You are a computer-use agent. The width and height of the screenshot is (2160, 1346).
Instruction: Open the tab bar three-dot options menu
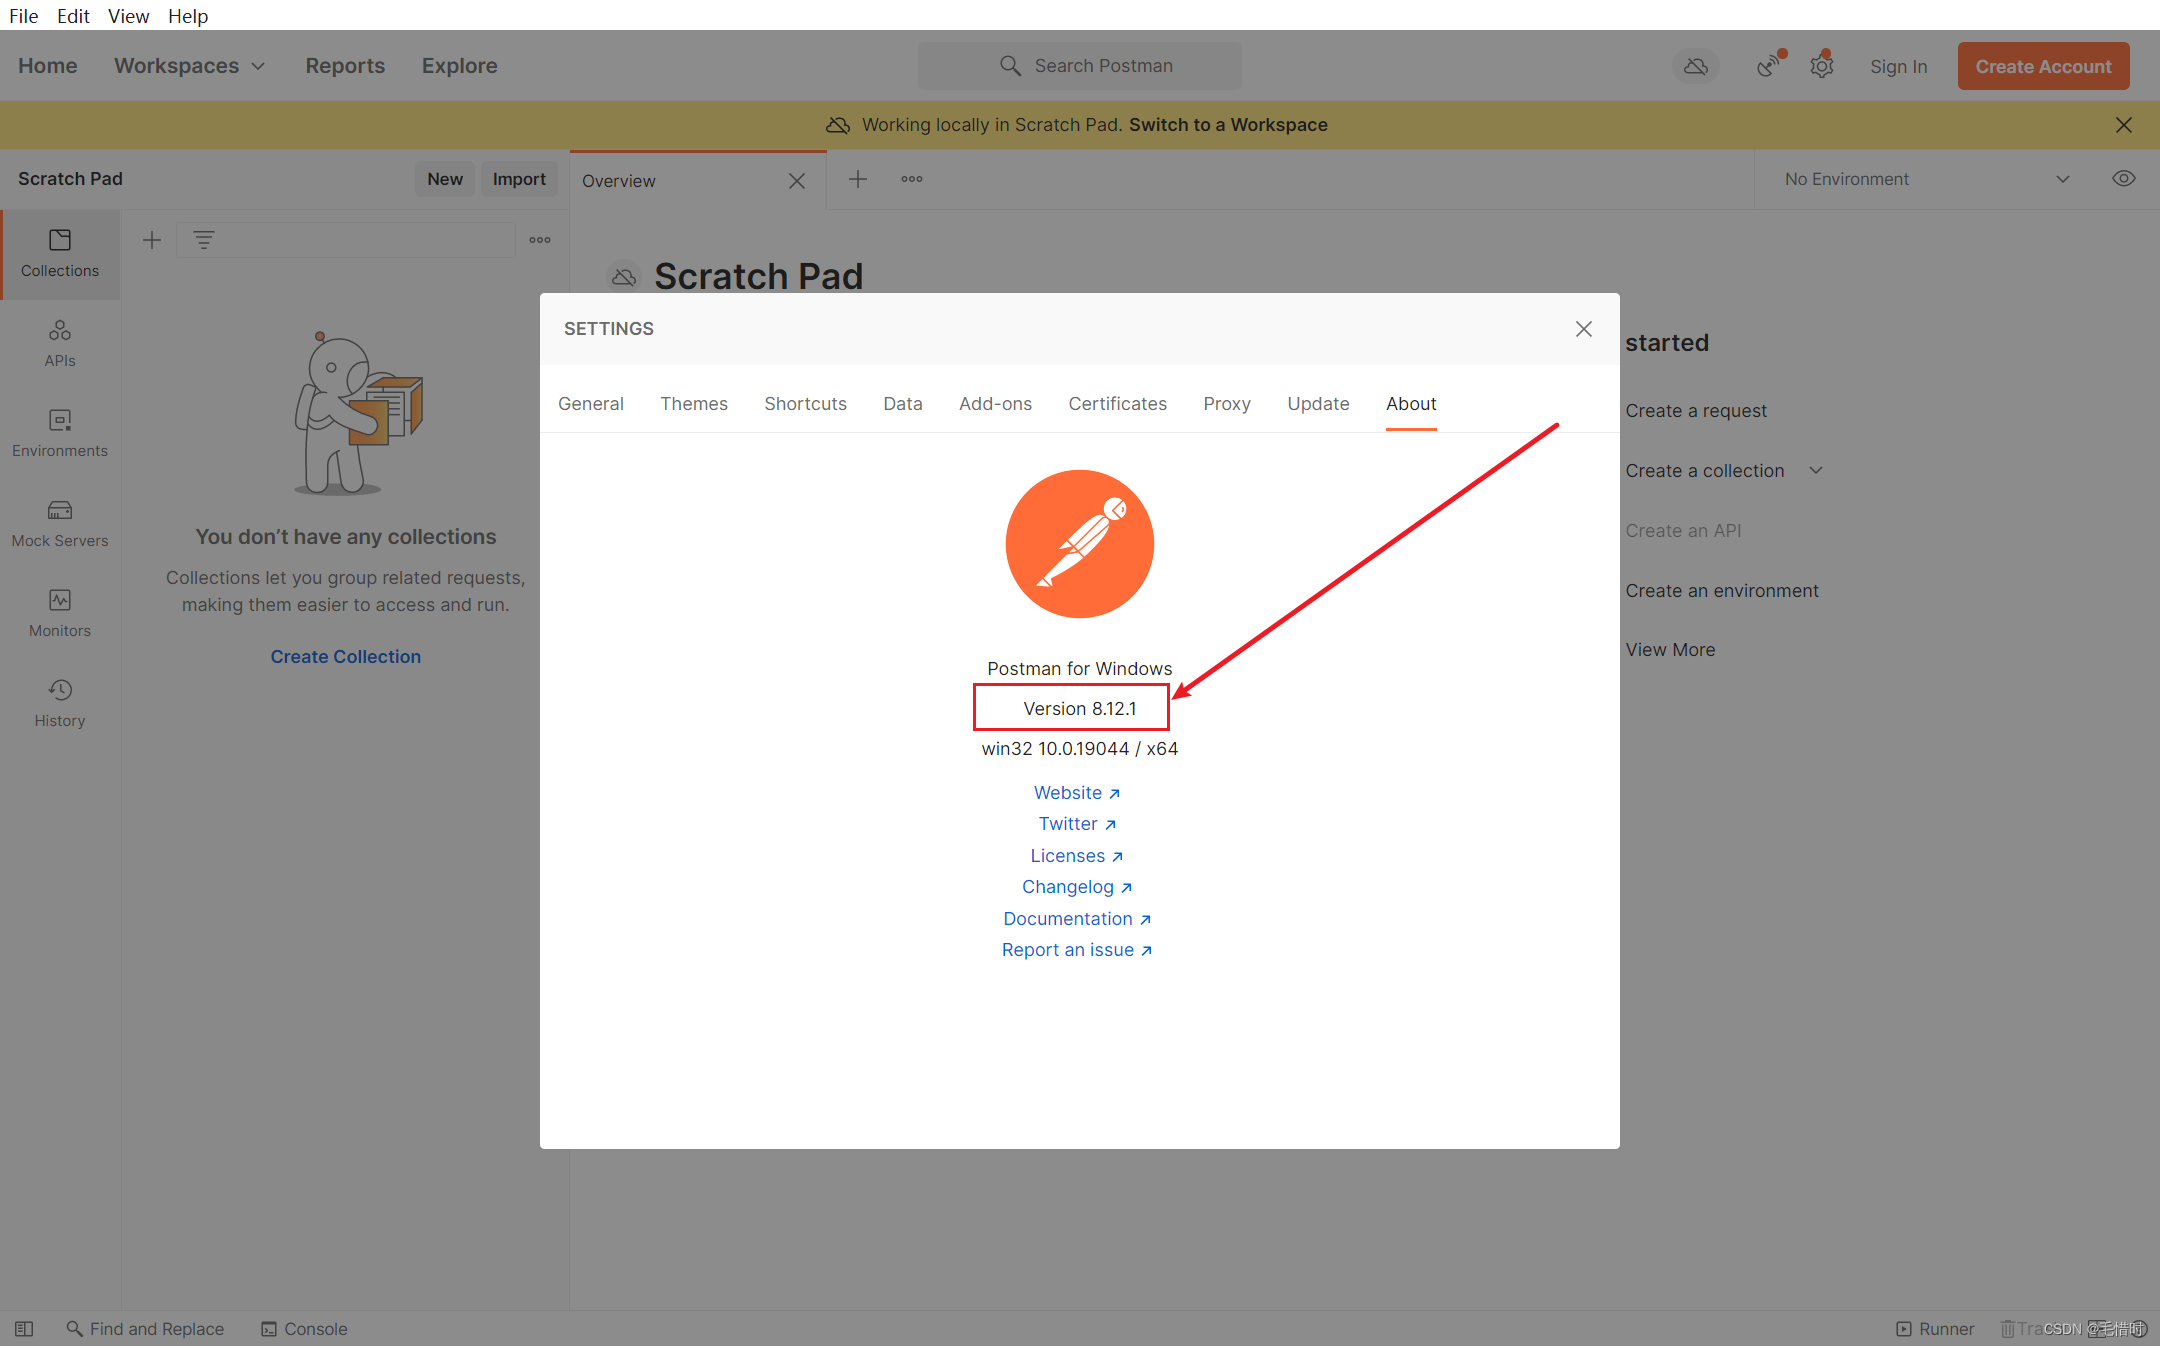tap(912, 180)
